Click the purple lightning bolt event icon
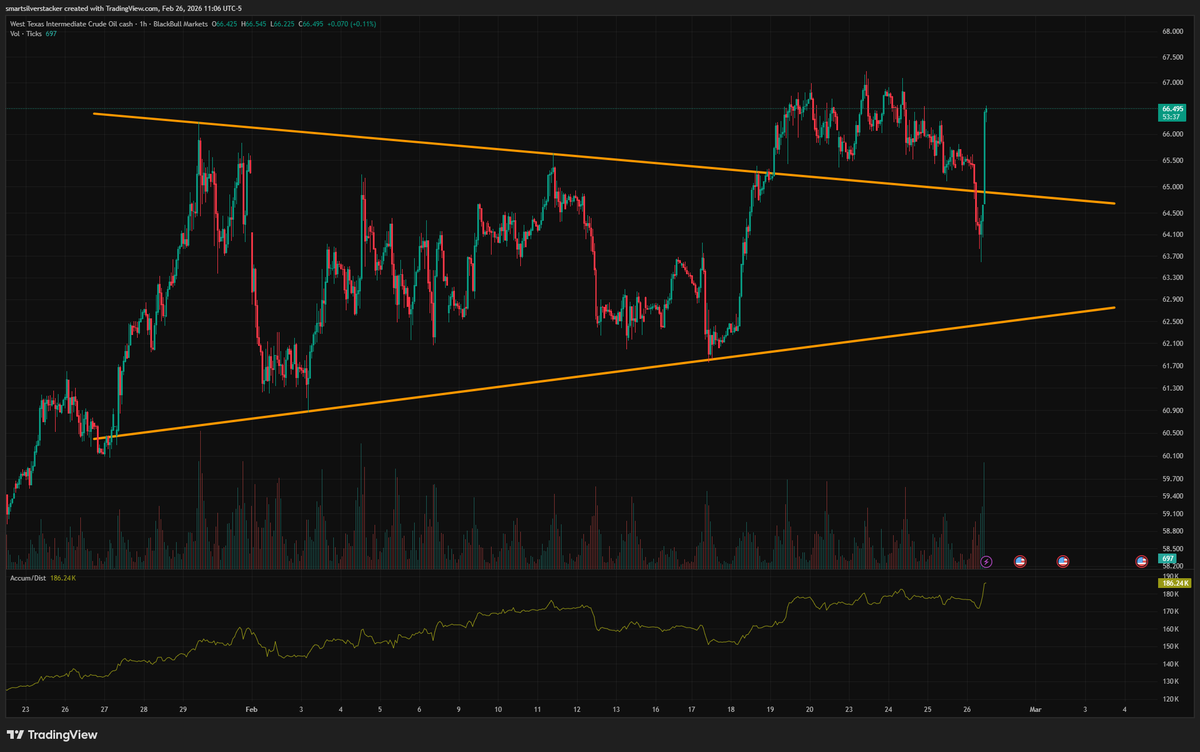This screenshot has height=752, width=1200. tap(986, 561)
